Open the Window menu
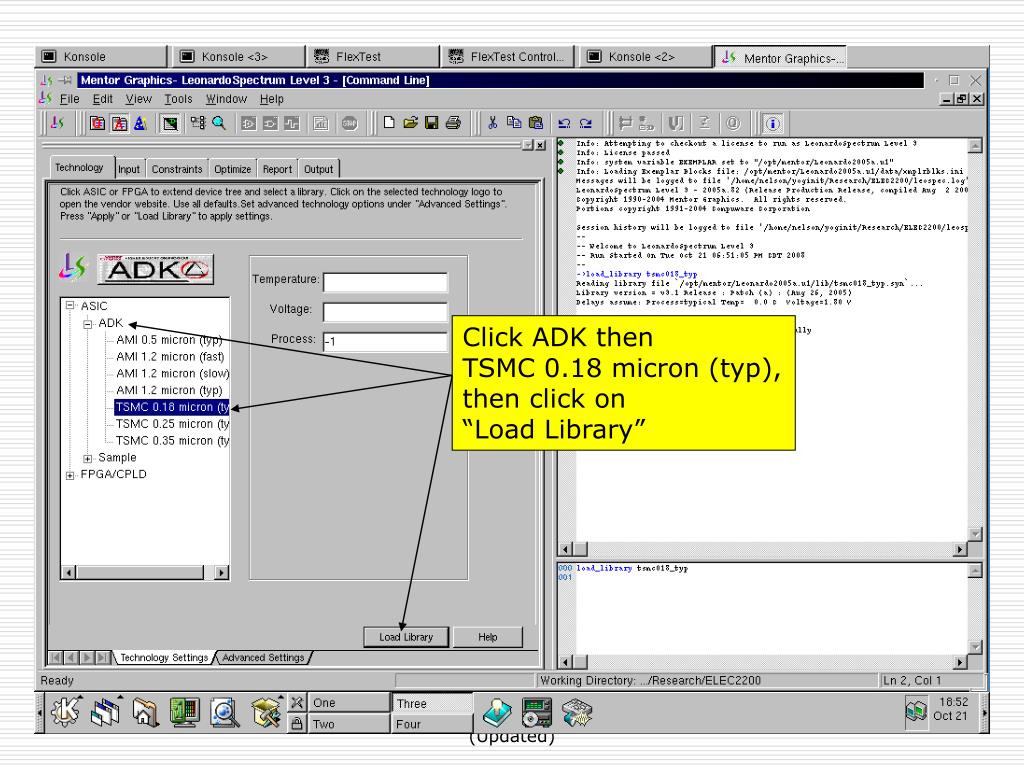The image size is (1024, 768). click(x=226, y=99)
